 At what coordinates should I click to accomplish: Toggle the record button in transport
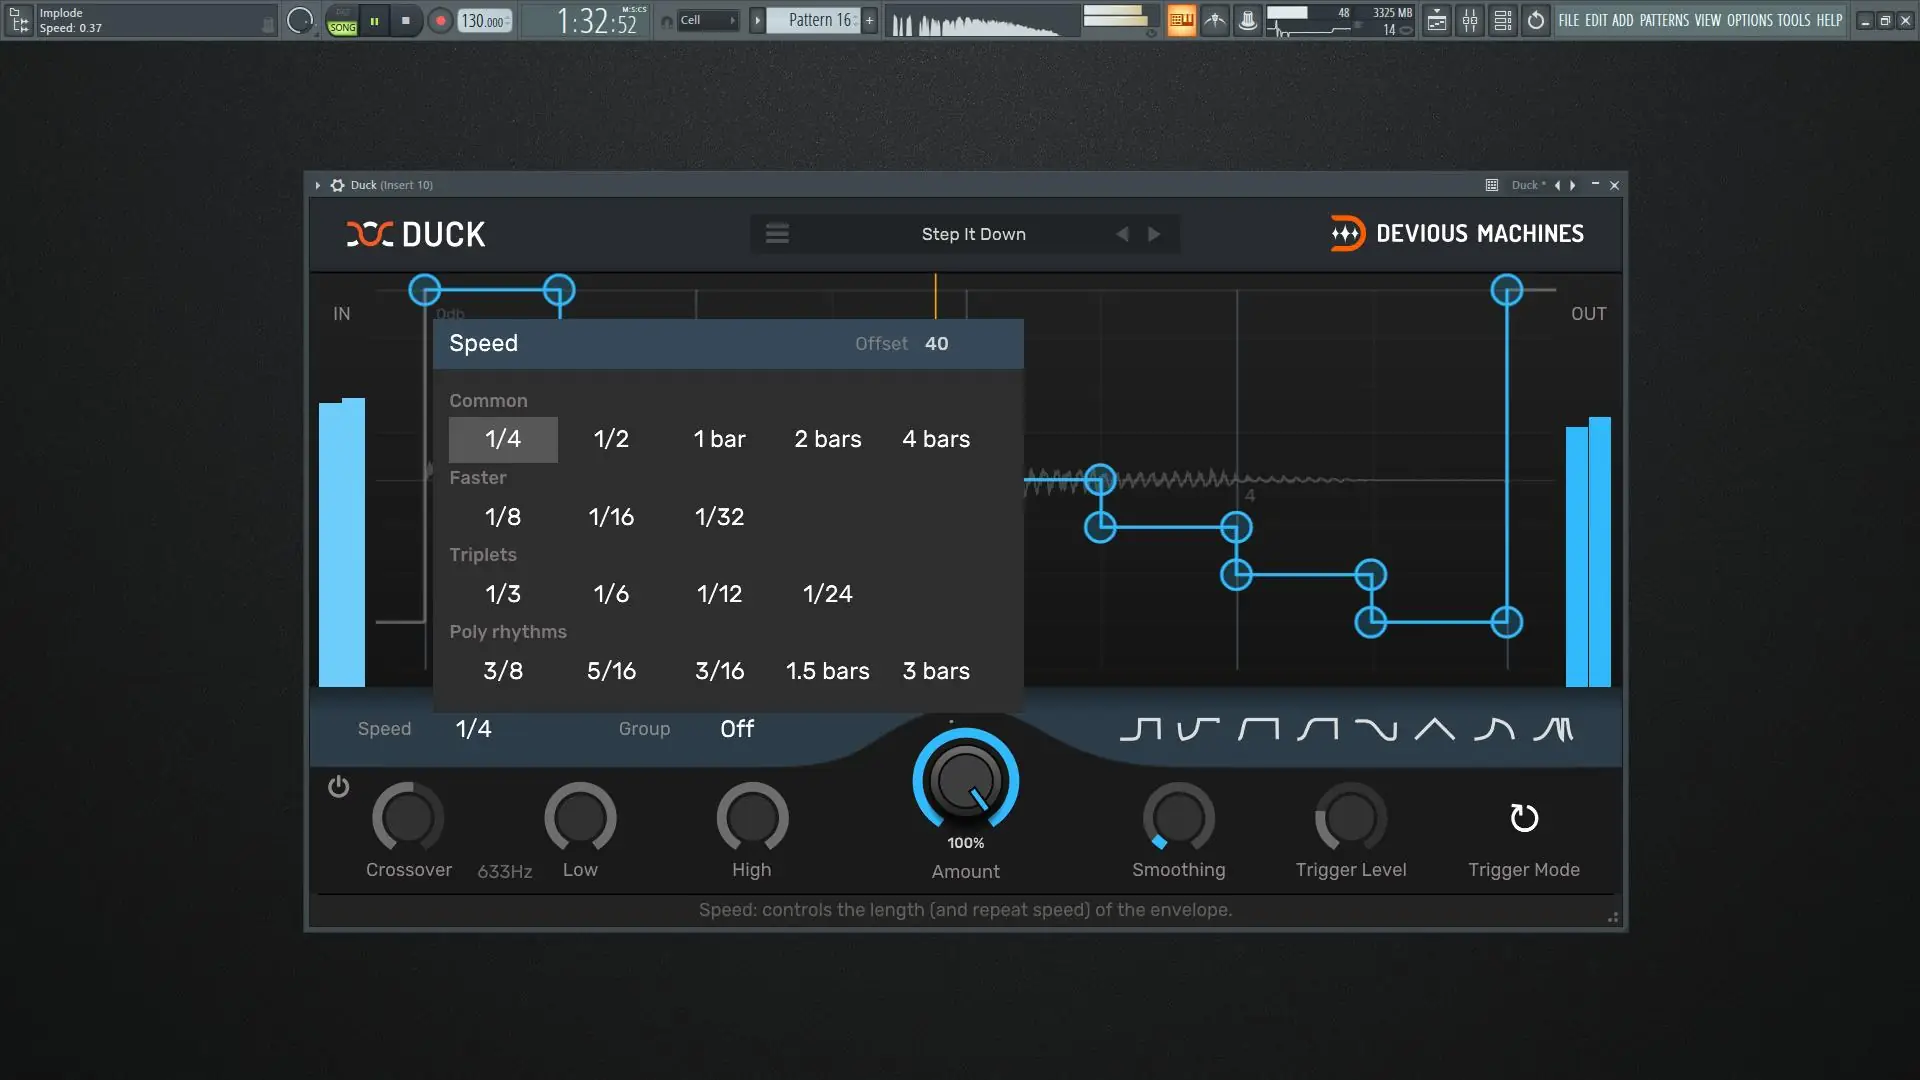440,20
